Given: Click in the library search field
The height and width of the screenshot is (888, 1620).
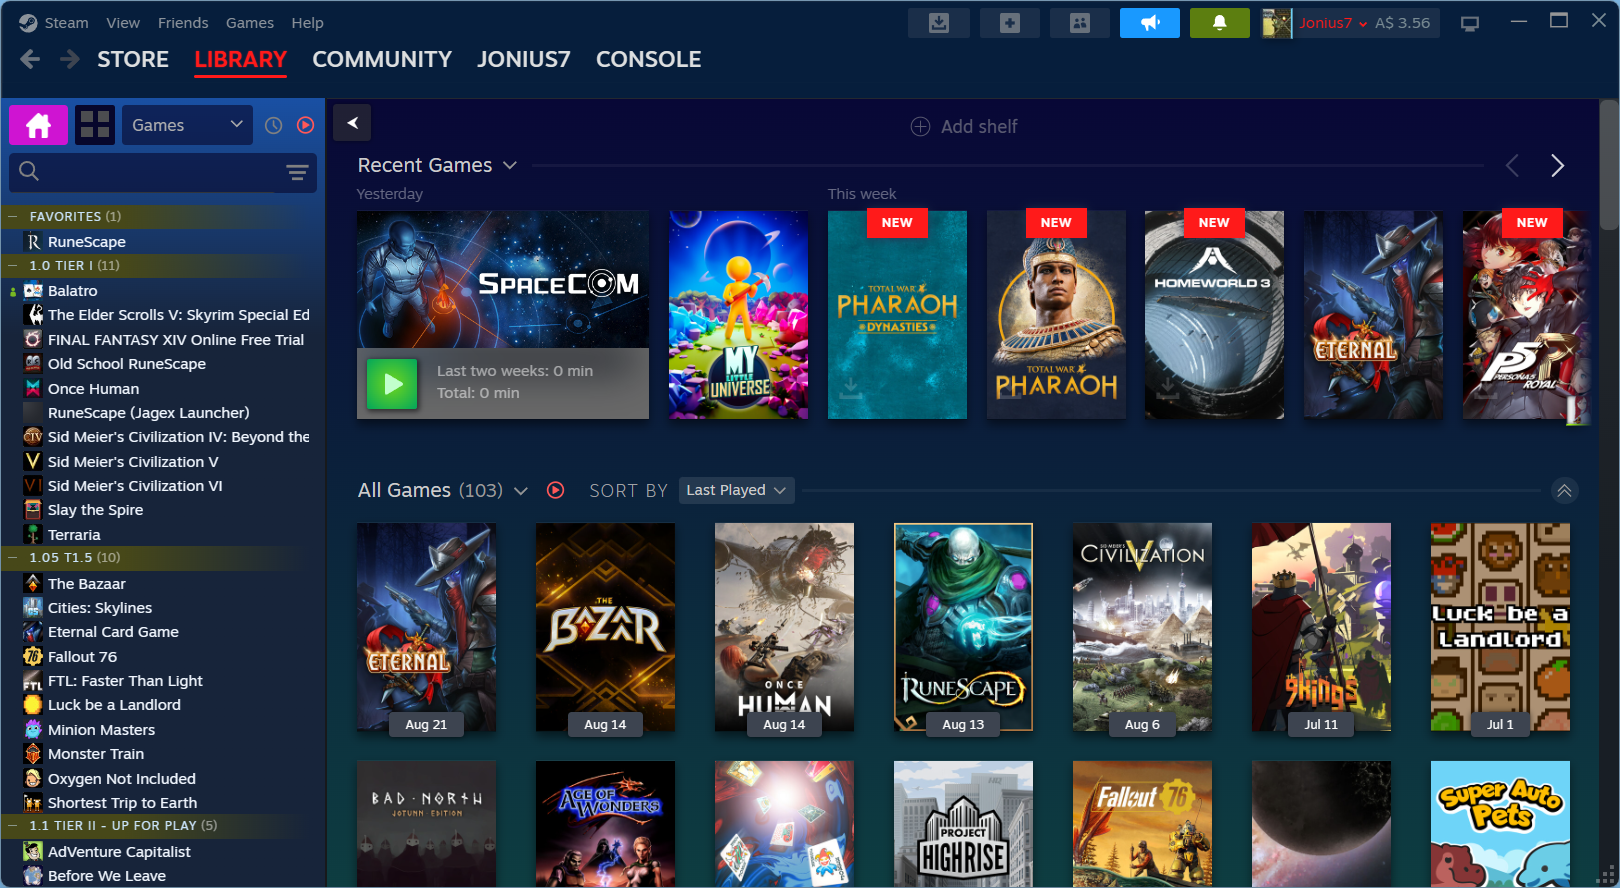Looking at the screenshot, I should tap(163, 172).
